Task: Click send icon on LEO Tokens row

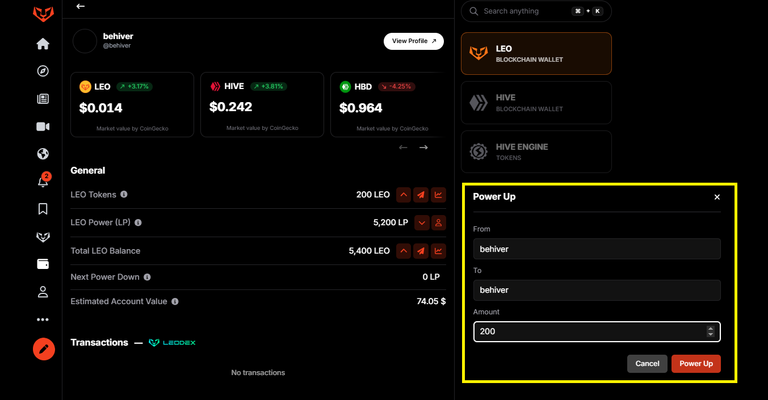Action: pos(421,195)
